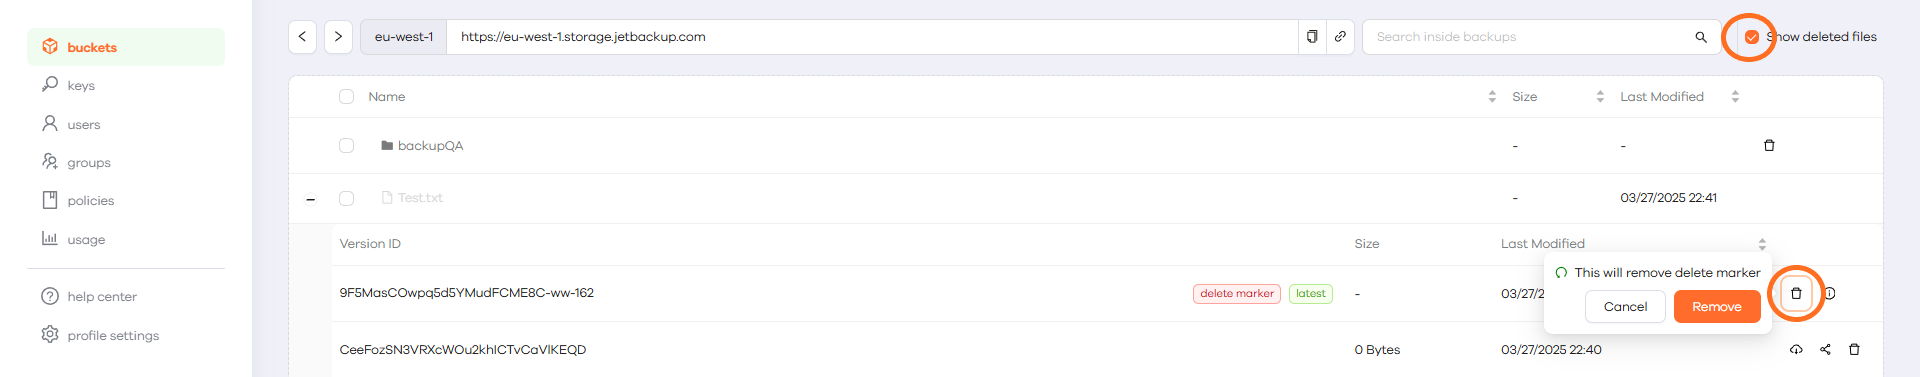The image size is (1920, 377).
Task: Click the Search inside backups field
Action: 1529,37
